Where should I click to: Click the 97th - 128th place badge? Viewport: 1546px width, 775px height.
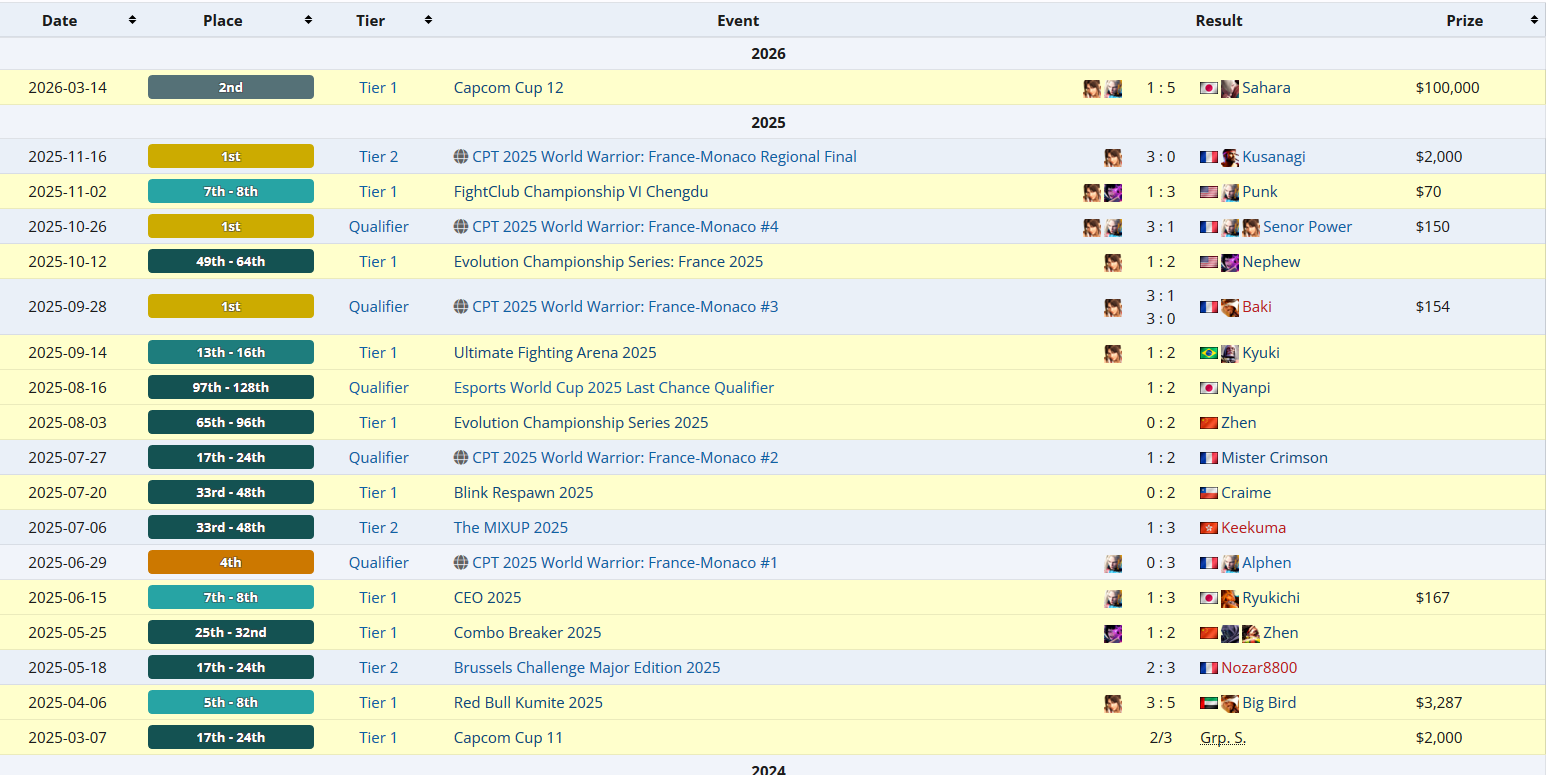tap(231, 388)
